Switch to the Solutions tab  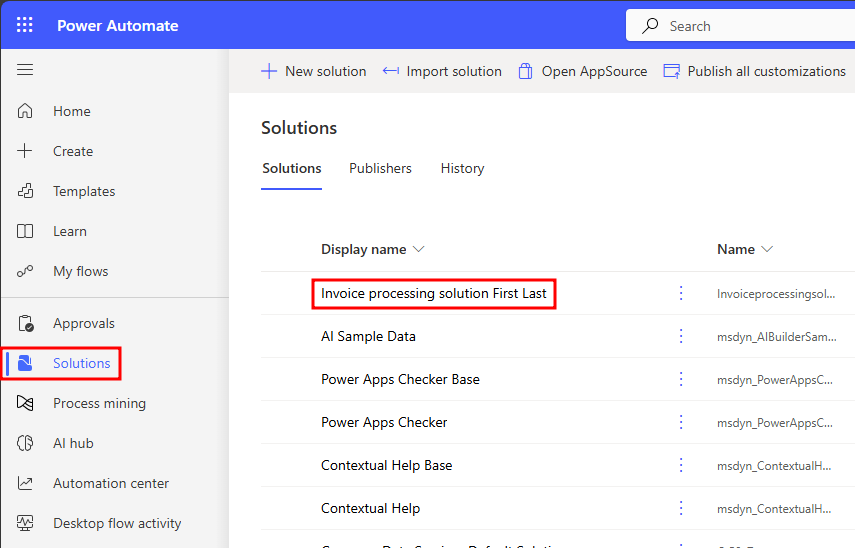(292, 168)
